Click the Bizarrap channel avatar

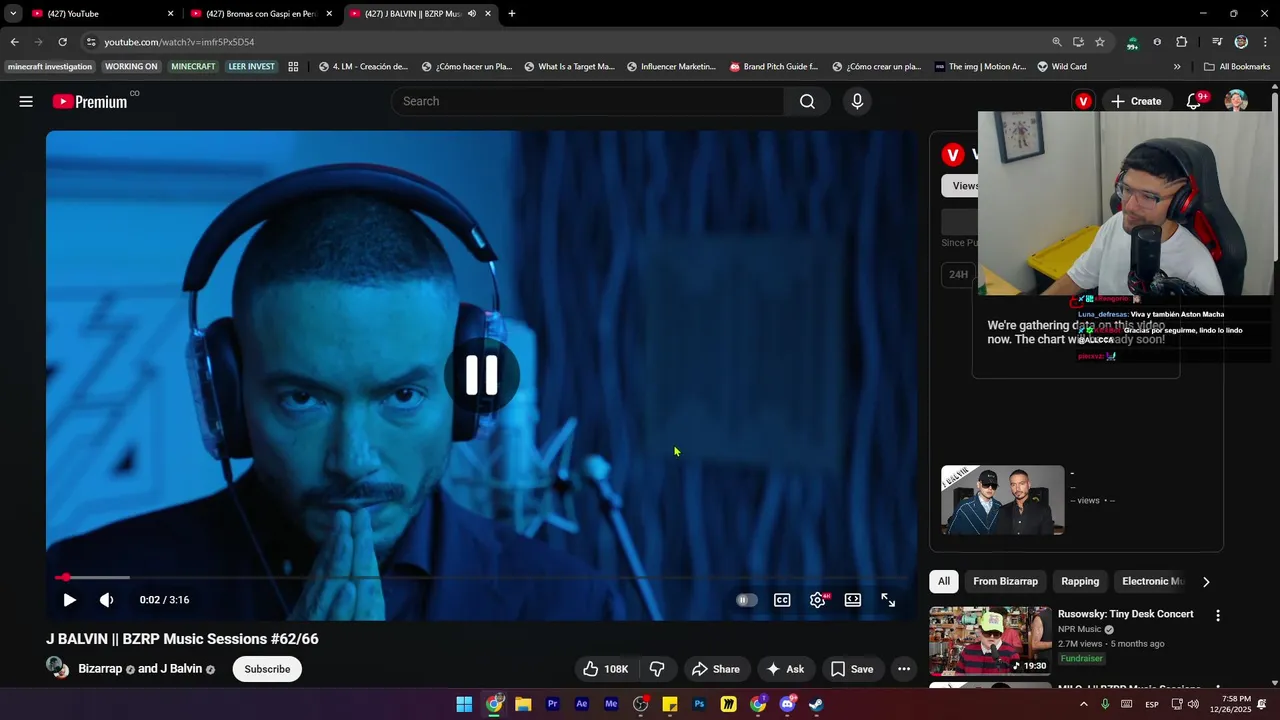point(57,668)
